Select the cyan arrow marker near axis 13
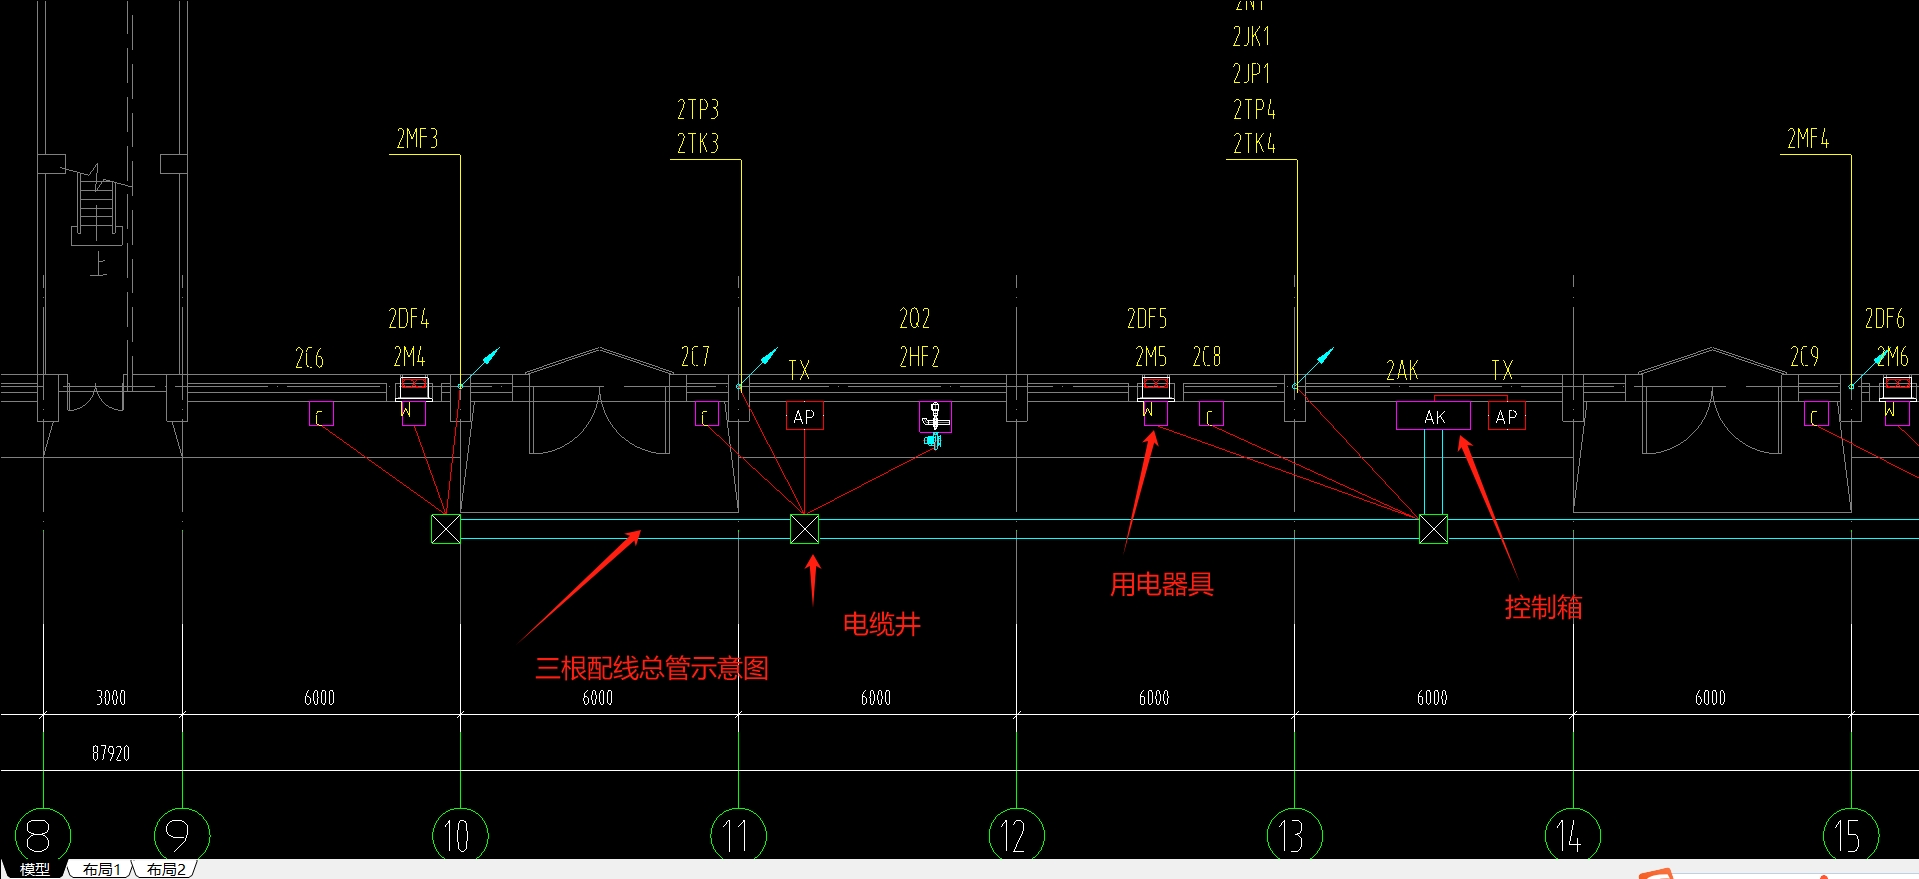 [x=1314, y=367]
